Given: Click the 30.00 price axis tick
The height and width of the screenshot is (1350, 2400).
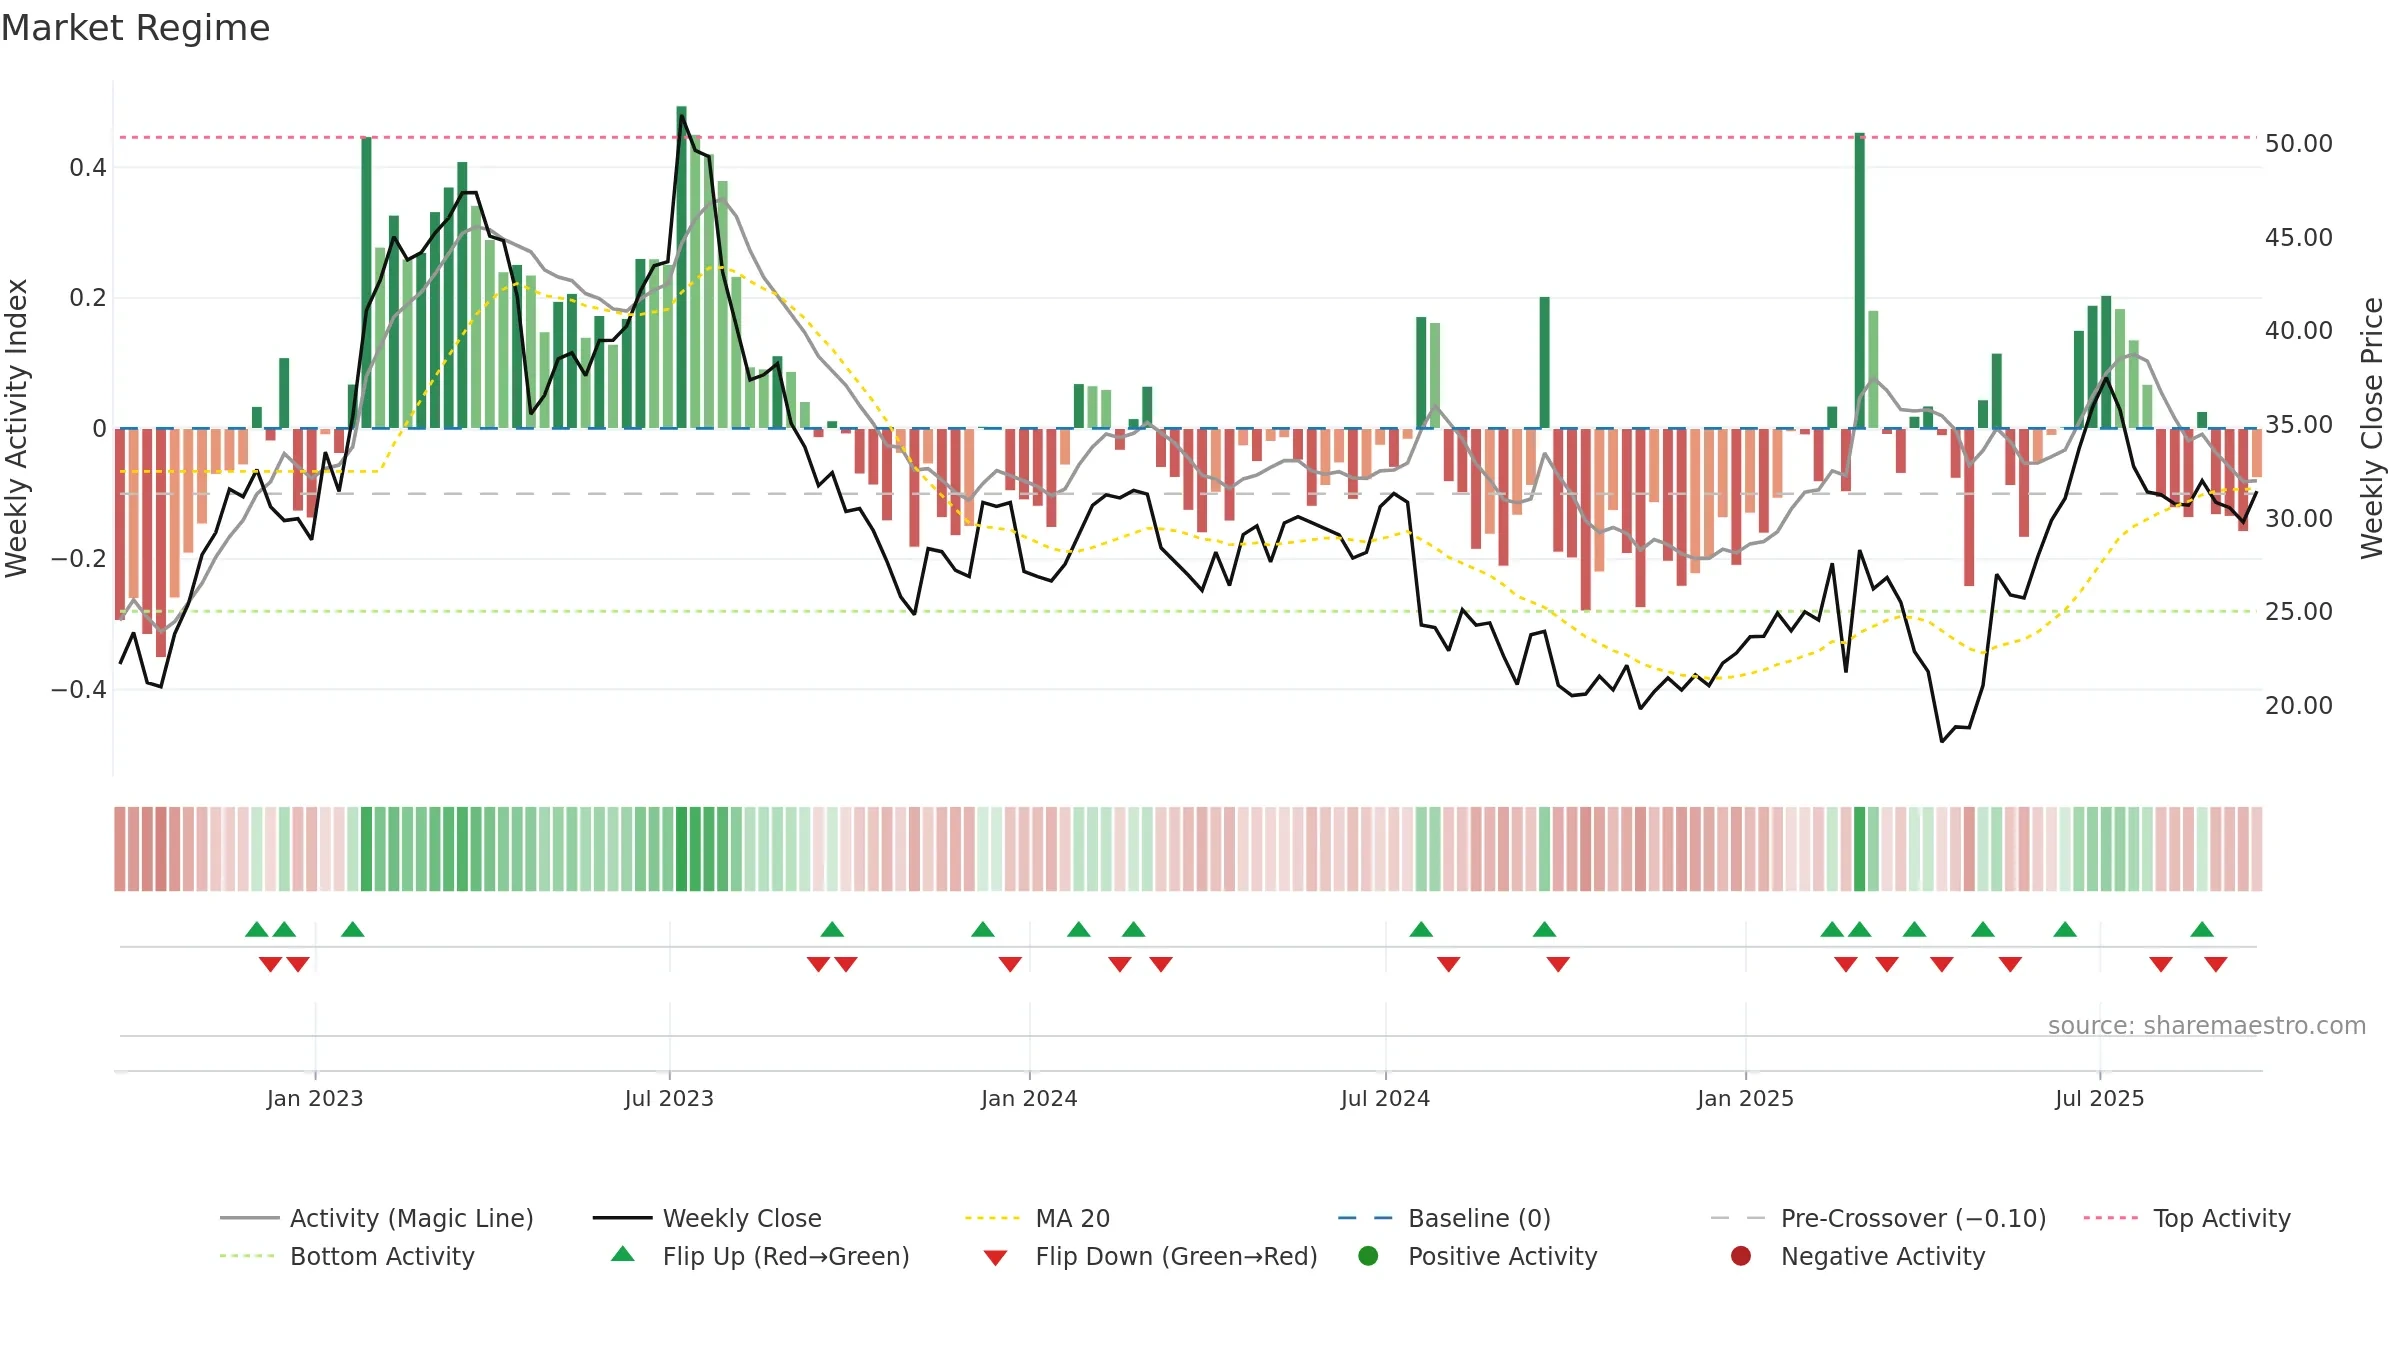Looking at the screenshot, I should (x=2299, y=518).
